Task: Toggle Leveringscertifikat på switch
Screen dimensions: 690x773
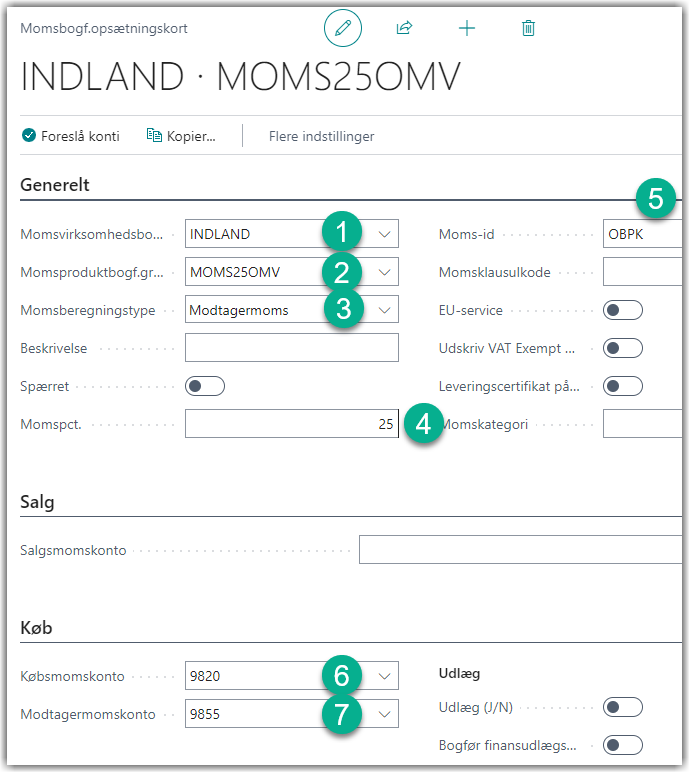Action: click(x=623, y=386)
